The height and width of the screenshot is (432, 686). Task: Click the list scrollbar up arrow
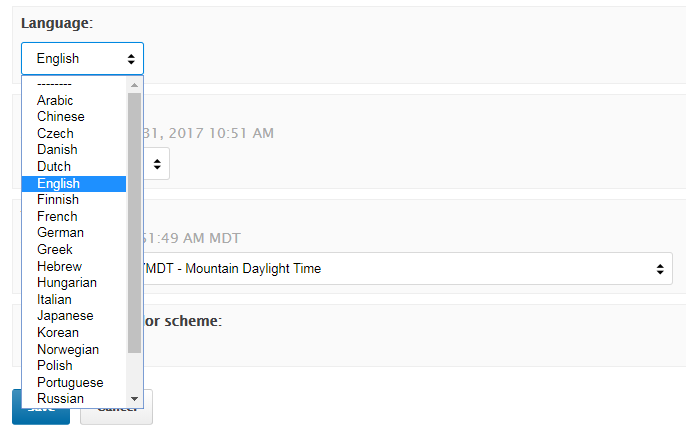(135, 85)
